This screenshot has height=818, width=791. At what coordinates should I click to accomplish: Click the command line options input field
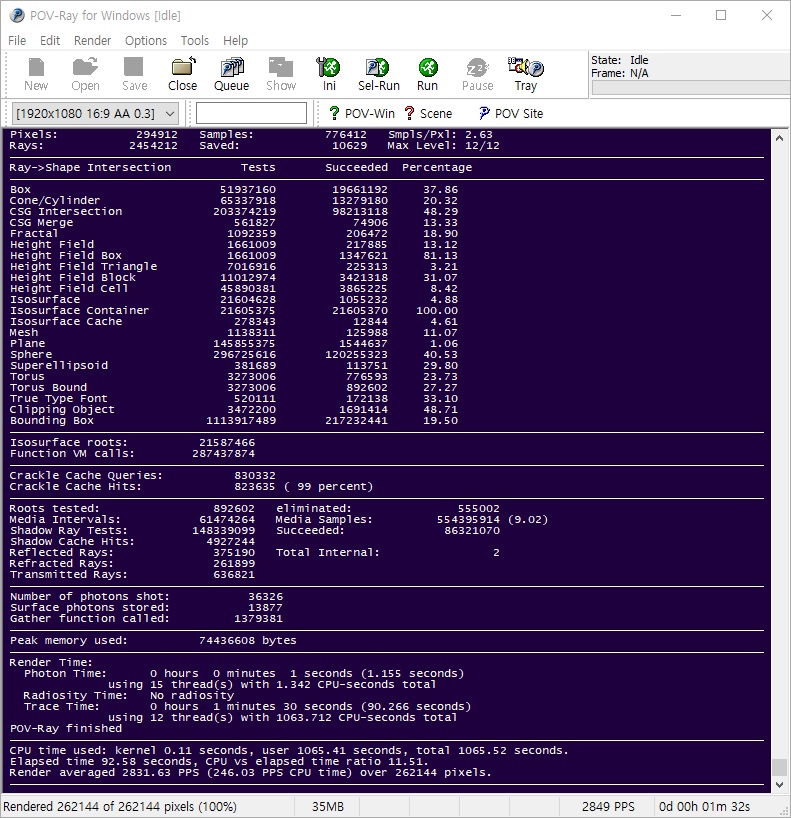click(x=251, y=113)
